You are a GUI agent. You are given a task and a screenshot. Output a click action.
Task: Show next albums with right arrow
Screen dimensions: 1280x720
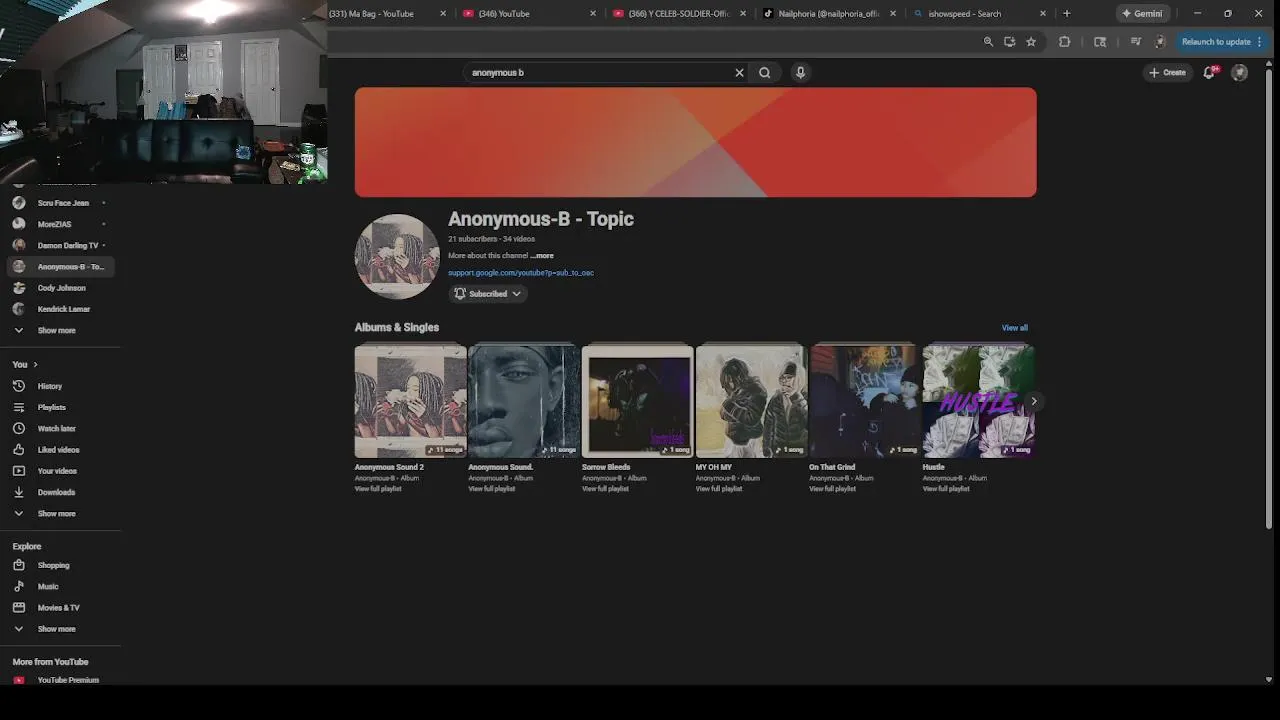(x=1034, y=401)
